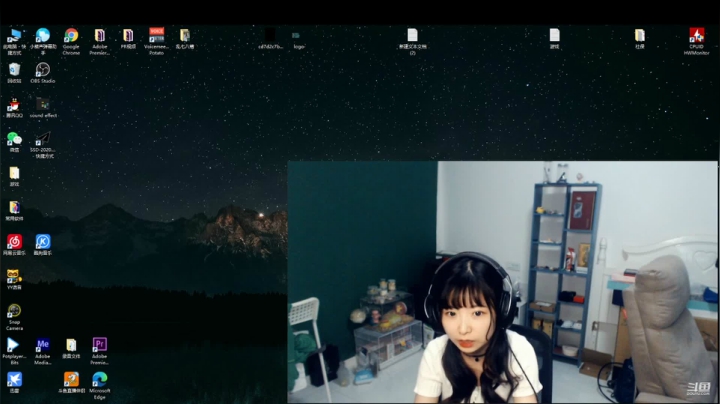
Task: Launch the WeChat desktop shortcut
Action: [14, 139]
